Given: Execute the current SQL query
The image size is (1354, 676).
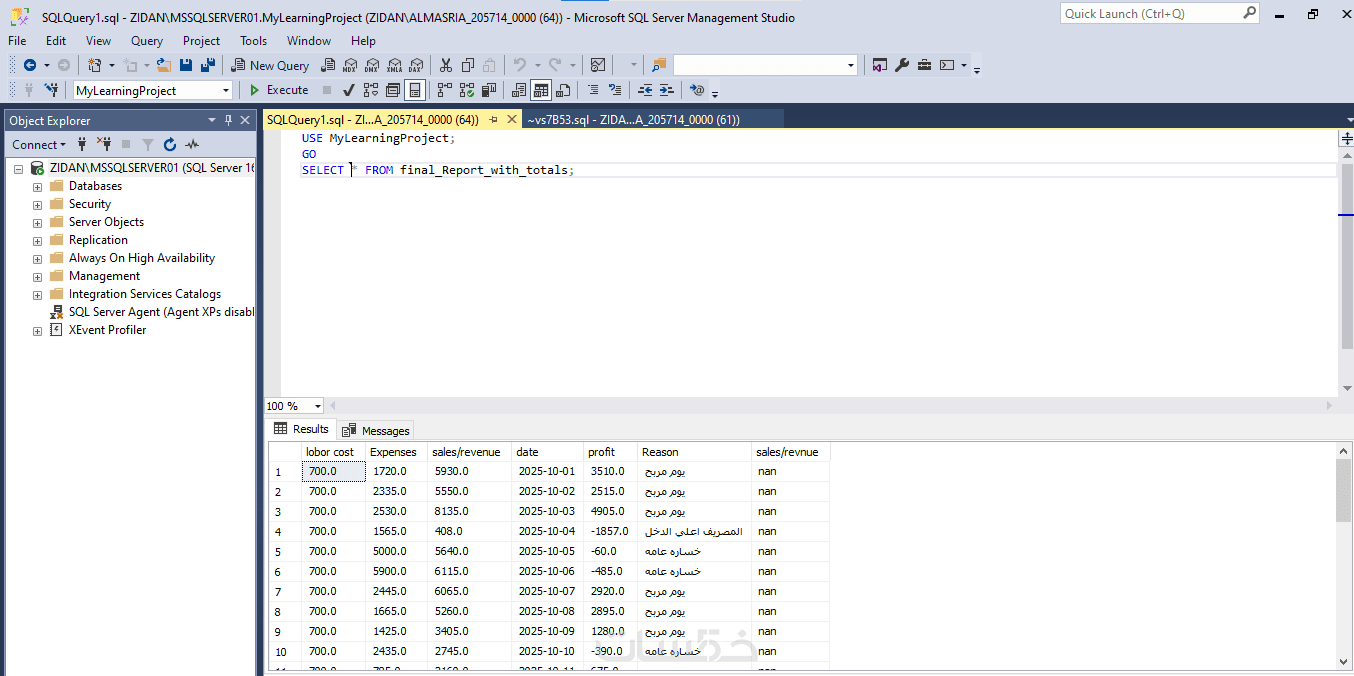Looking at the screenshot, I should 279,90.
